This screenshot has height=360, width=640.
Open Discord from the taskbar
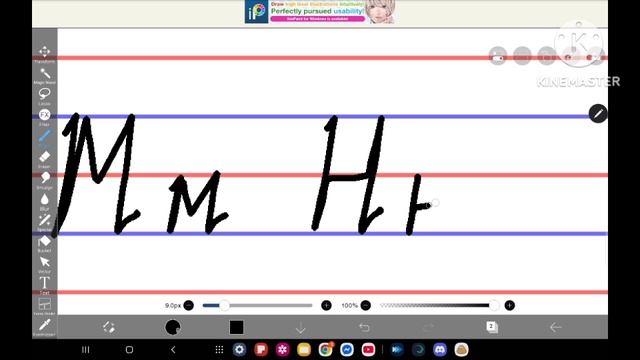[440, 350]
